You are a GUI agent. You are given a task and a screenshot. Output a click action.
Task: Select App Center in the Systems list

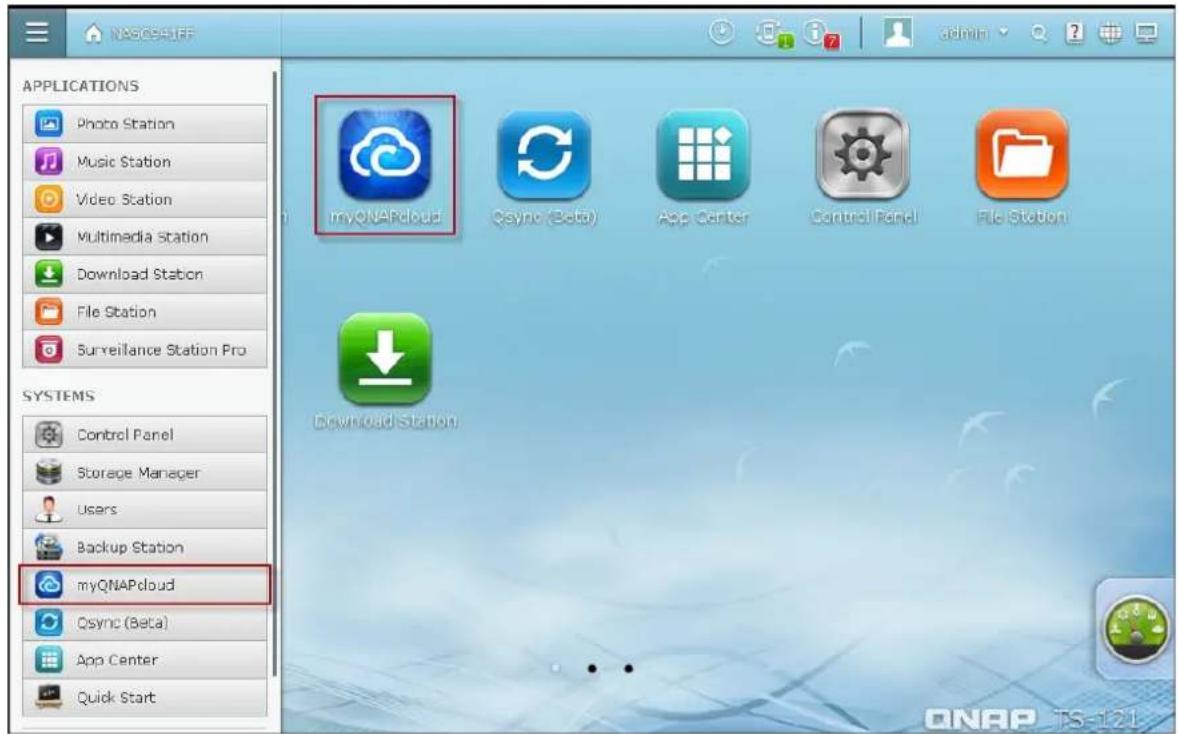(x=145, y=660)
